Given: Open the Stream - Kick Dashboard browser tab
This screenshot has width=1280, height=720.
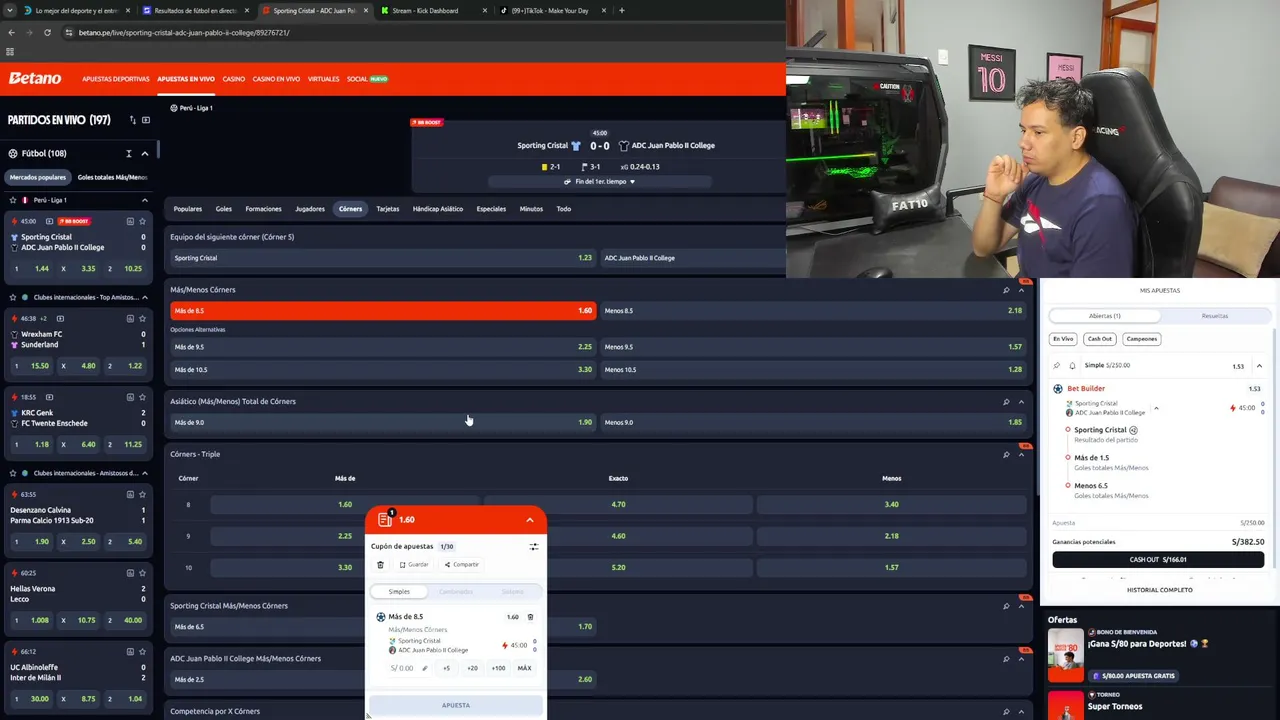Looking at the screenshot, I should click(433, 10).
